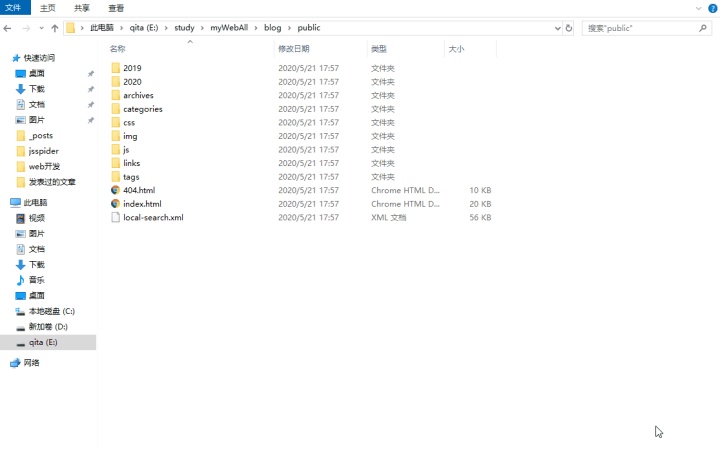Image resolution: width=720 pixels, height=449 pixels.
Task: Open the categories folder
Action: click(142, 109)
